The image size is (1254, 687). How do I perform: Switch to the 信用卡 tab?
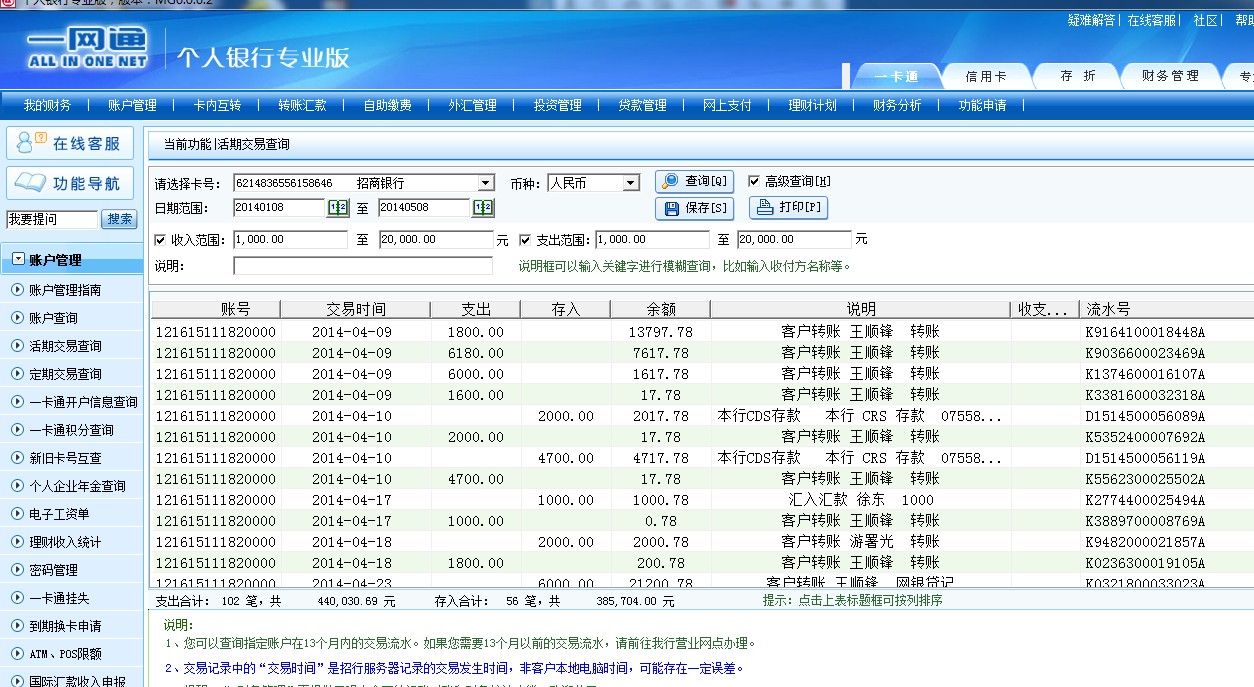pos(985,76)
